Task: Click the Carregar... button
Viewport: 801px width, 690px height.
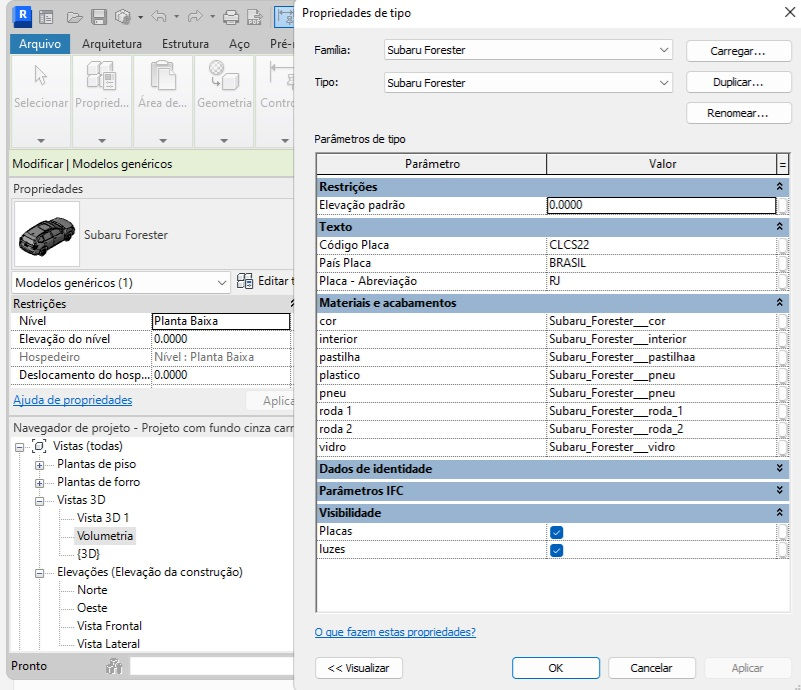Action: tap(738, 51)
